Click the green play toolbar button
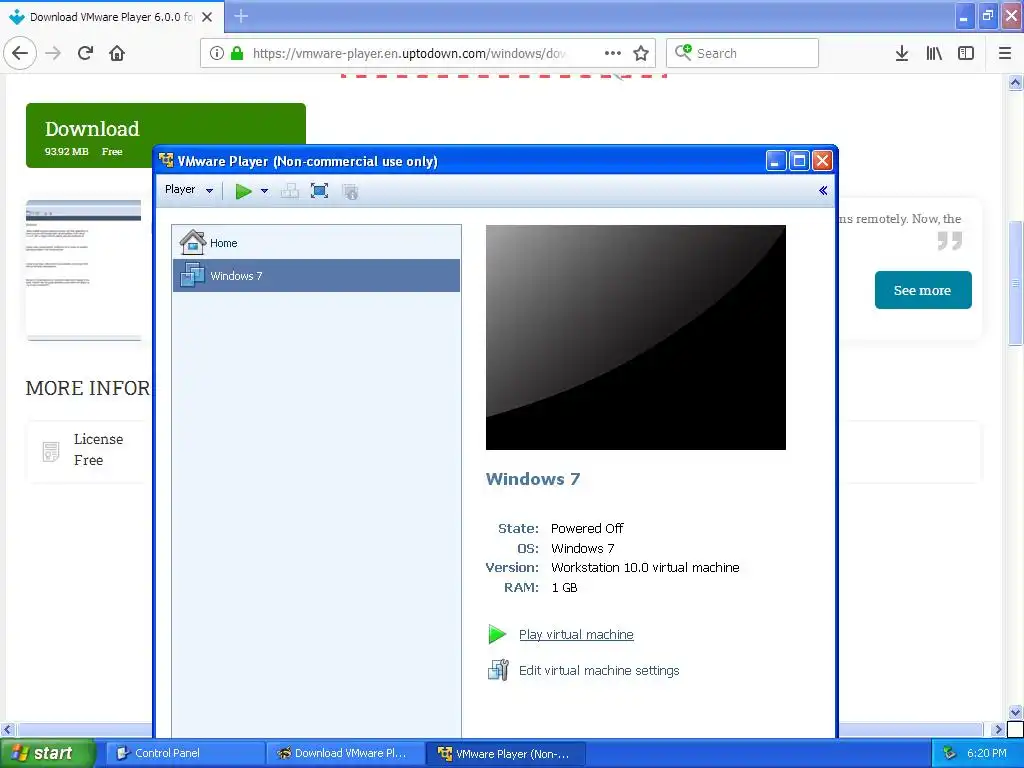Viewport: 1024px width, 768px height. 244,191
